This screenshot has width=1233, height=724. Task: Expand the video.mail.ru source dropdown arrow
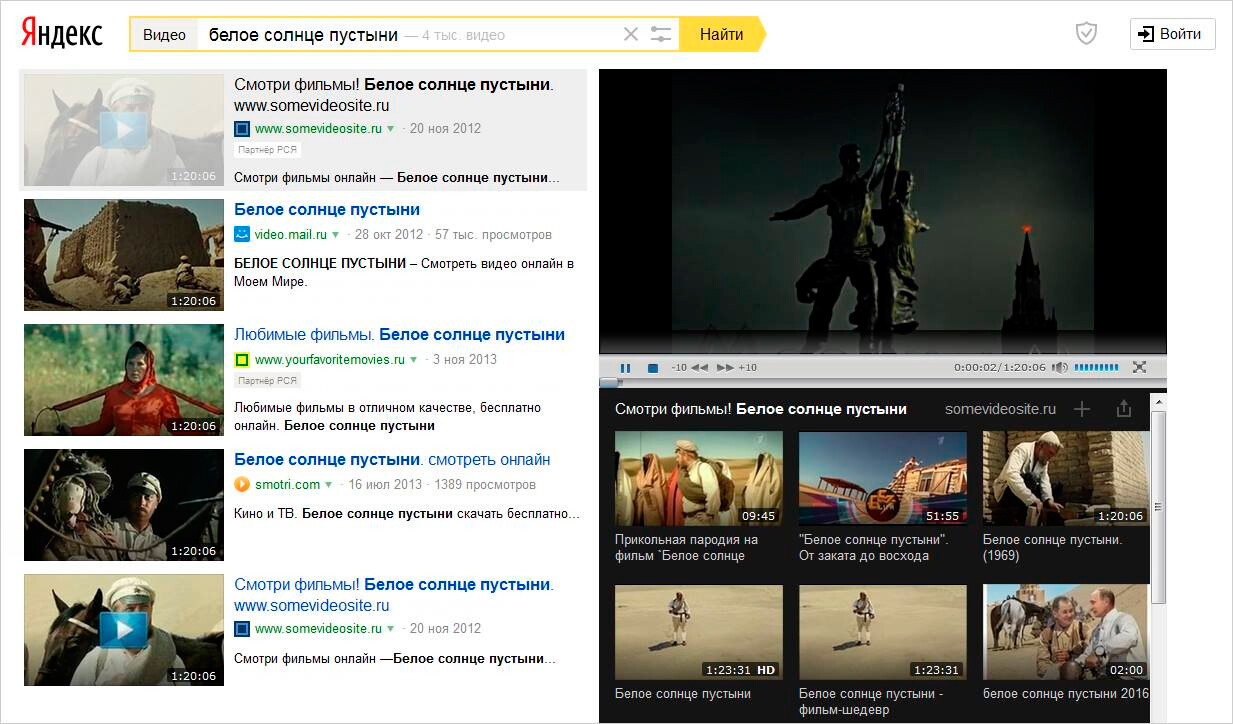click(x=336, y=235)
